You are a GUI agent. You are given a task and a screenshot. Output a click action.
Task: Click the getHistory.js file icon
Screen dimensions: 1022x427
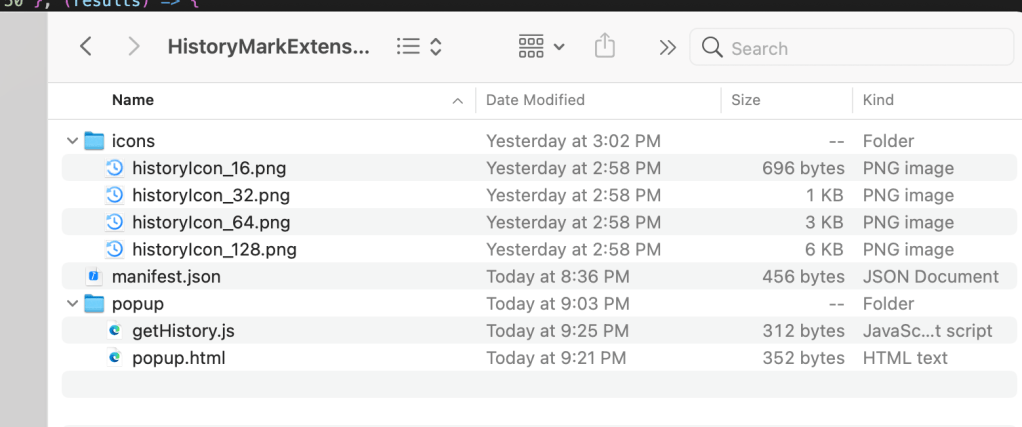click(x=114, y=331)
